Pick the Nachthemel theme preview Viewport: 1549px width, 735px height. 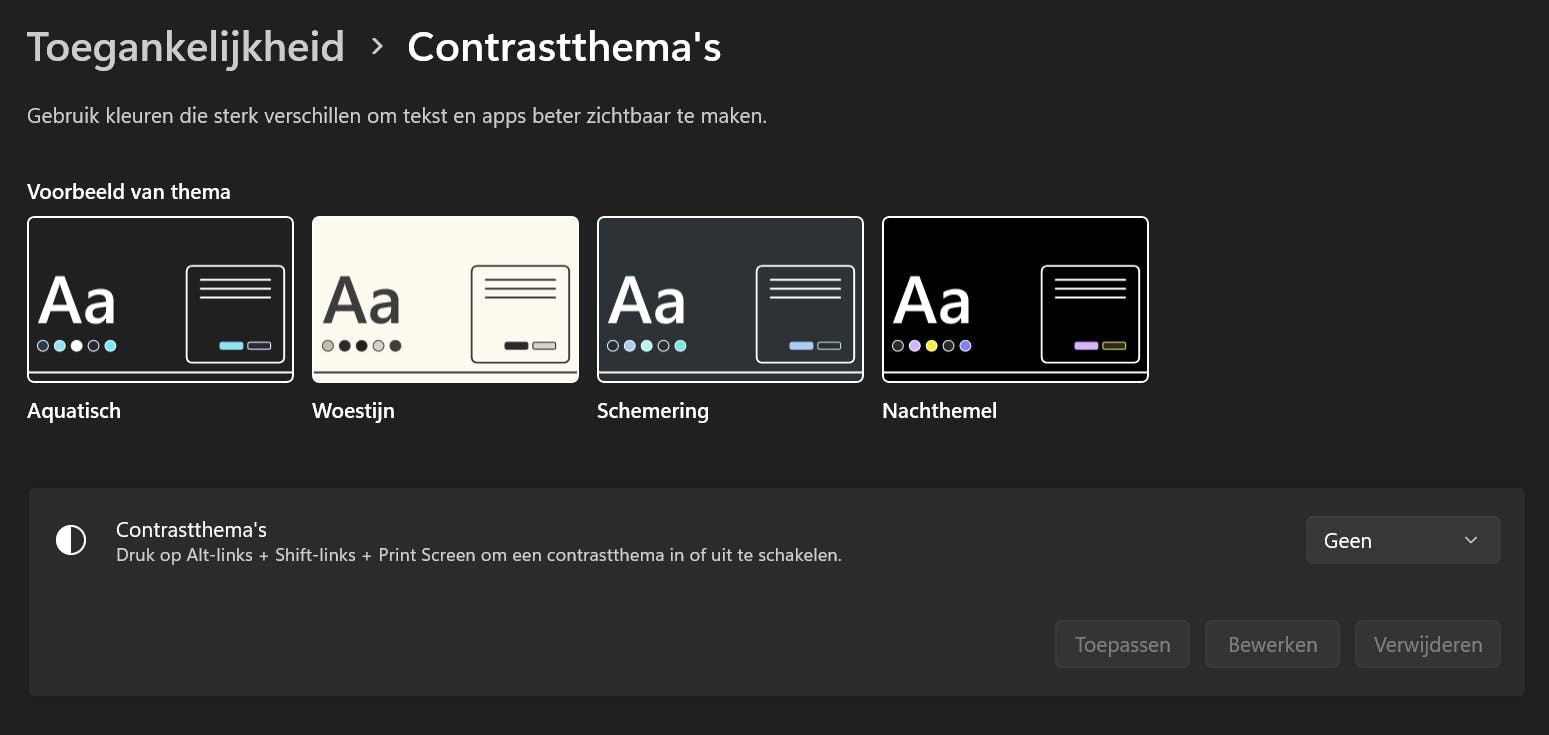tap(1015, 299)
